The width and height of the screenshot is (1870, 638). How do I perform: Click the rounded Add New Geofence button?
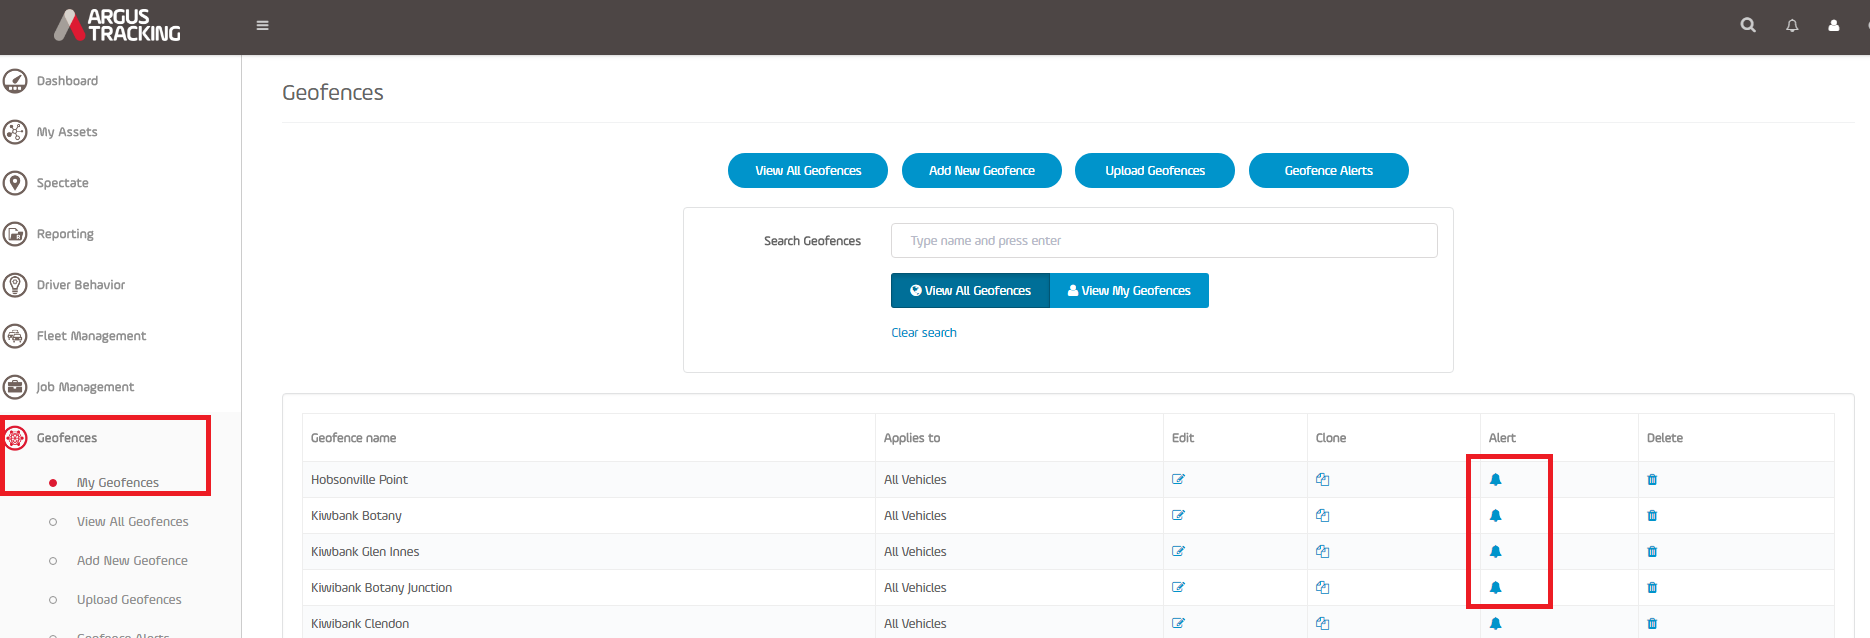coord(982,171)
